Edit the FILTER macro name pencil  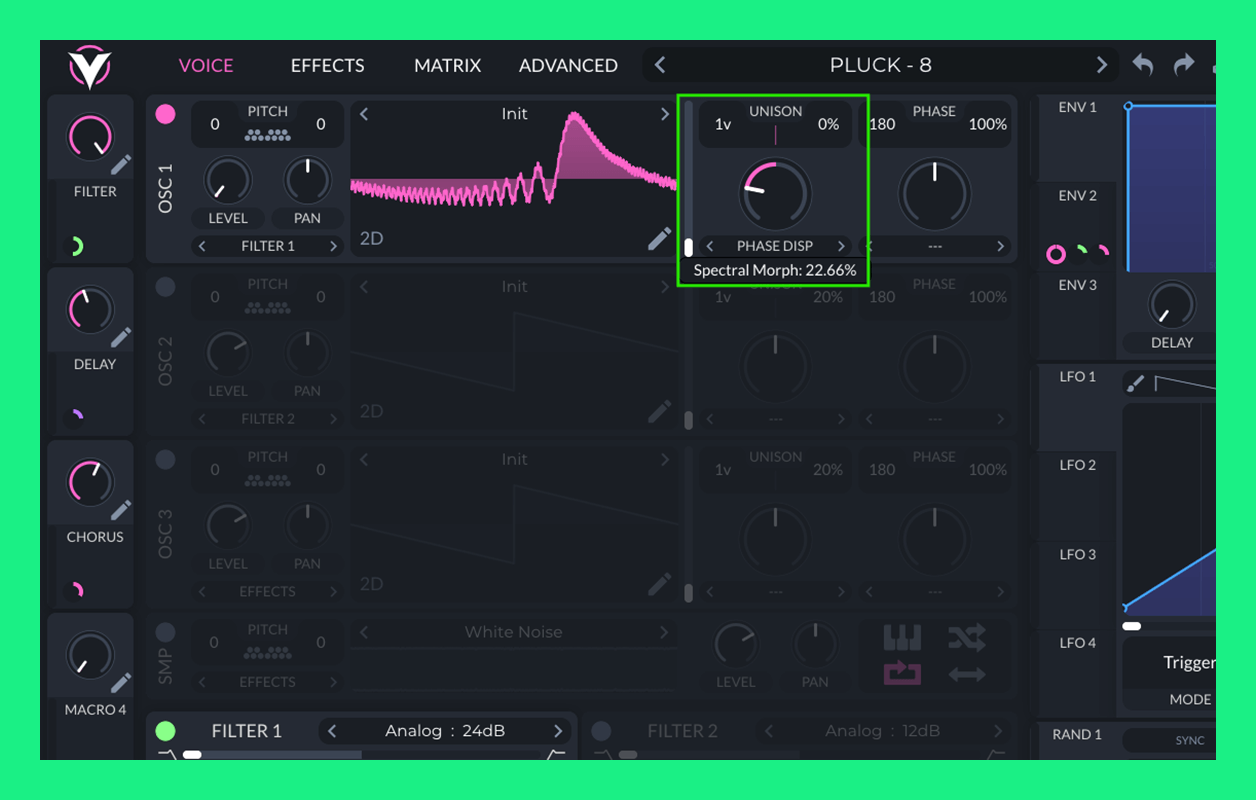(x=121, y=165)
